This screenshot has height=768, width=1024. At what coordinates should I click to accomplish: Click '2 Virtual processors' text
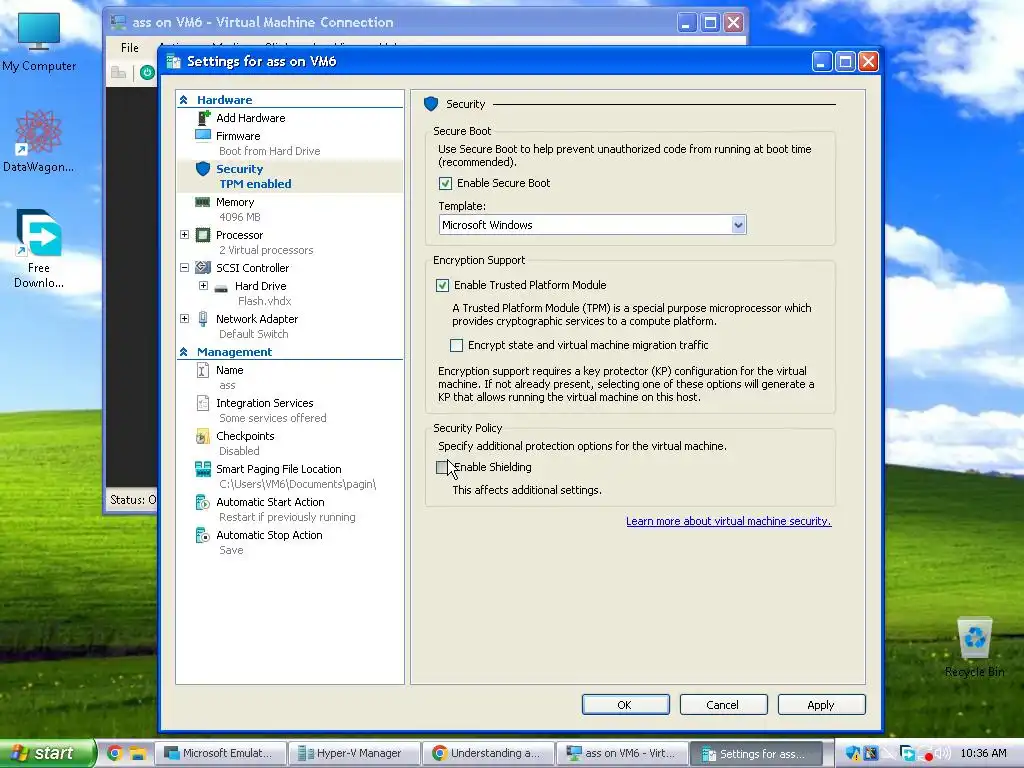pos(266,250)
